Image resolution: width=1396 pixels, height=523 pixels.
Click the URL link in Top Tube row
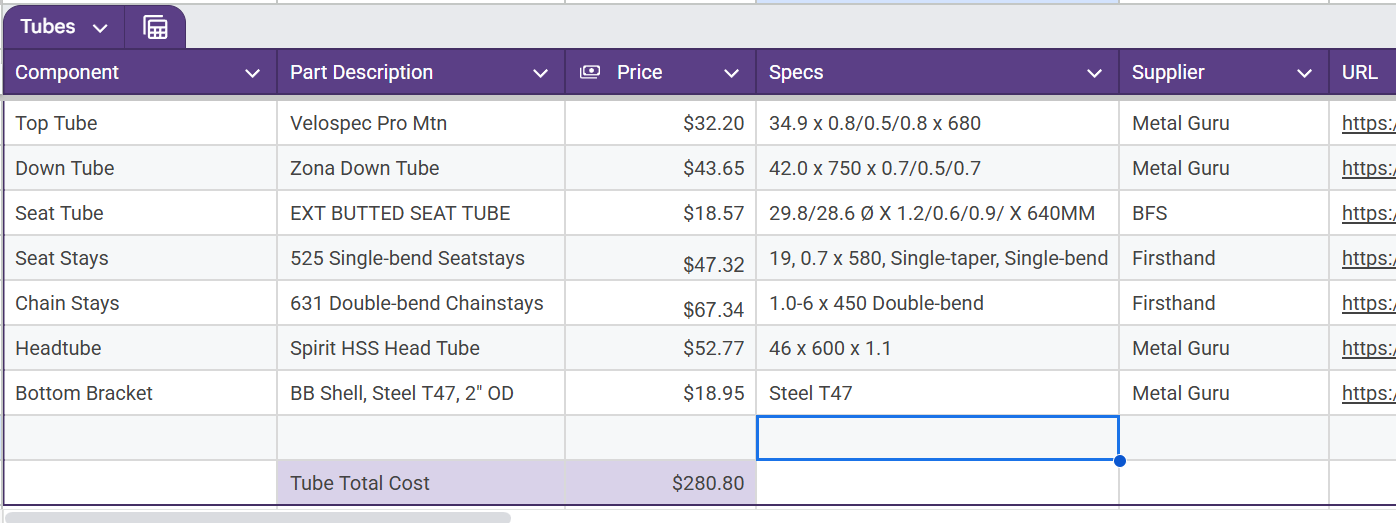(1368, 123)
